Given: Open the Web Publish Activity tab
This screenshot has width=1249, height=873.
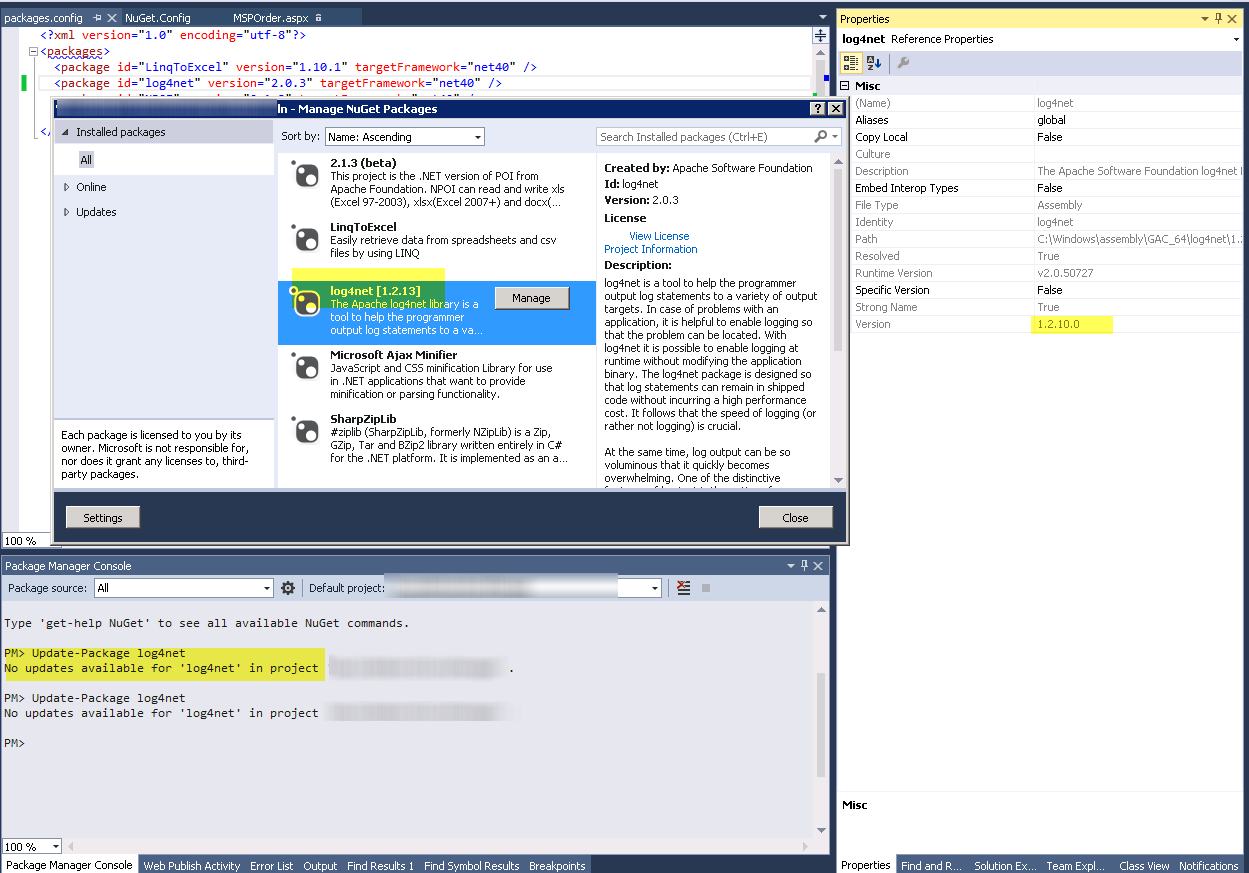Looking at the screenshot, I should click(192, 865).
